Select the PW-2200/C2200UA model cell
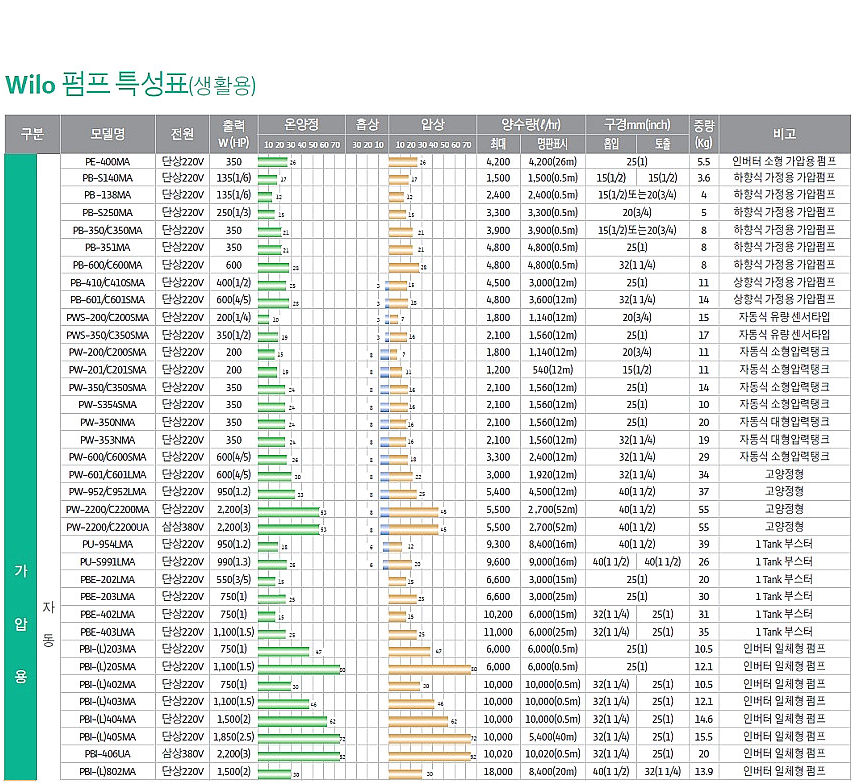Image resolution: width=855 pixels, height=783 pixels. click(106, 527)
